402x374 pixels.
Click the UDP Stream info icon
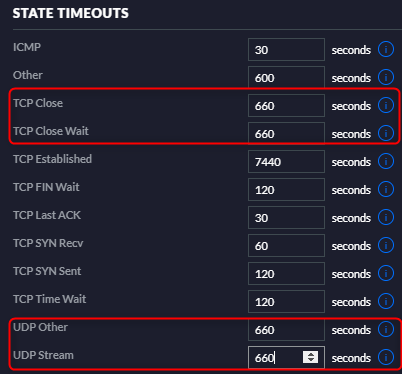(x=386, y=357)
